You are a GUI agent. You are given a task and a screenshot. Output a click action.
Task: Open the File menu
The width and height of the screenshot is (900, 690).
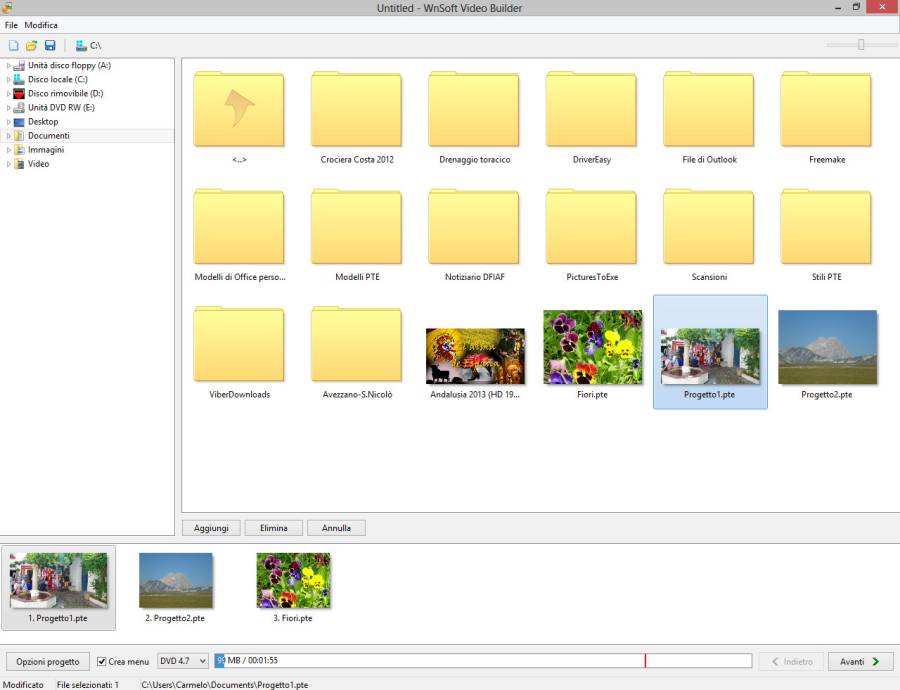coord(11,25)
